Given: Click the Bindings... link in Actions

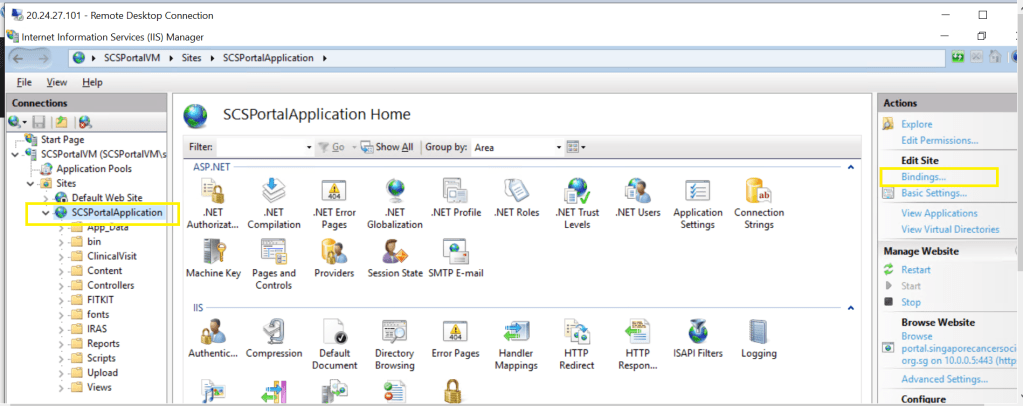Looking at the screenshot, I should click(923, 177).
